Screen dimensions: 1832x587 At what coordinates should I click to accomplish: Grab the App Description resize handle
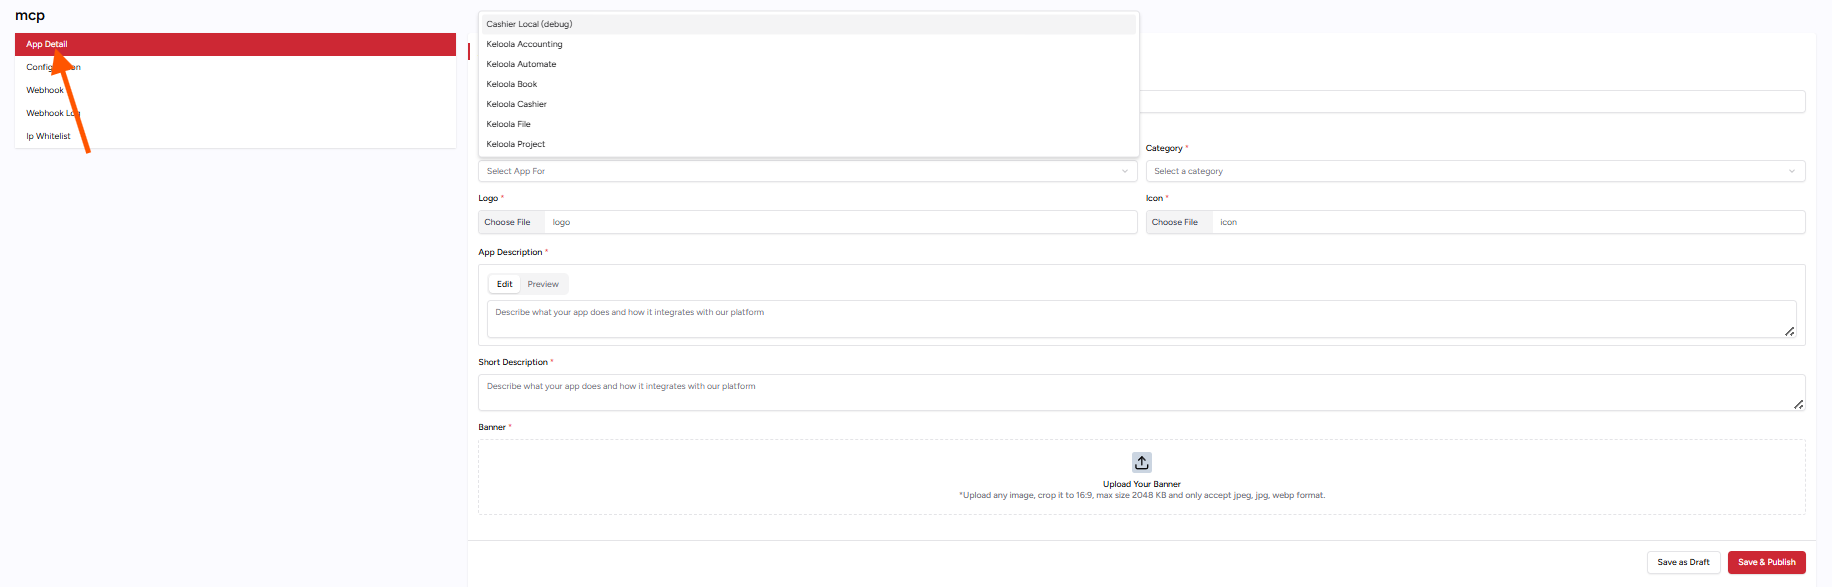[x=1790, y=331]
